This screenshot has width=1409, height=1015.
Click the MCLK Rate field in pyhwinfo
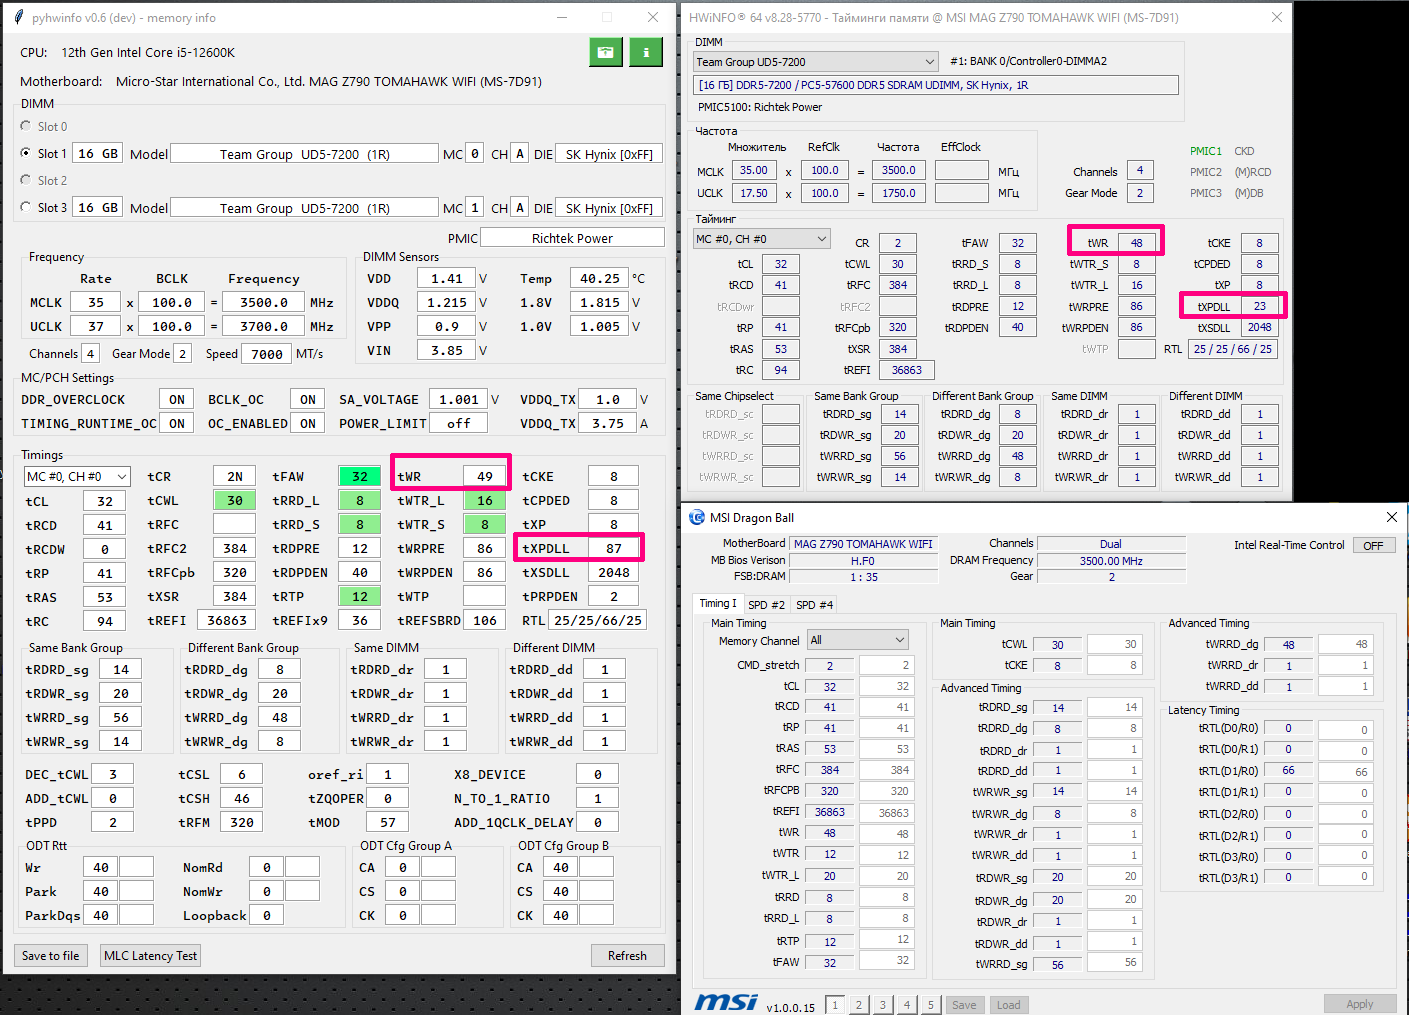[x=96, y=302]
